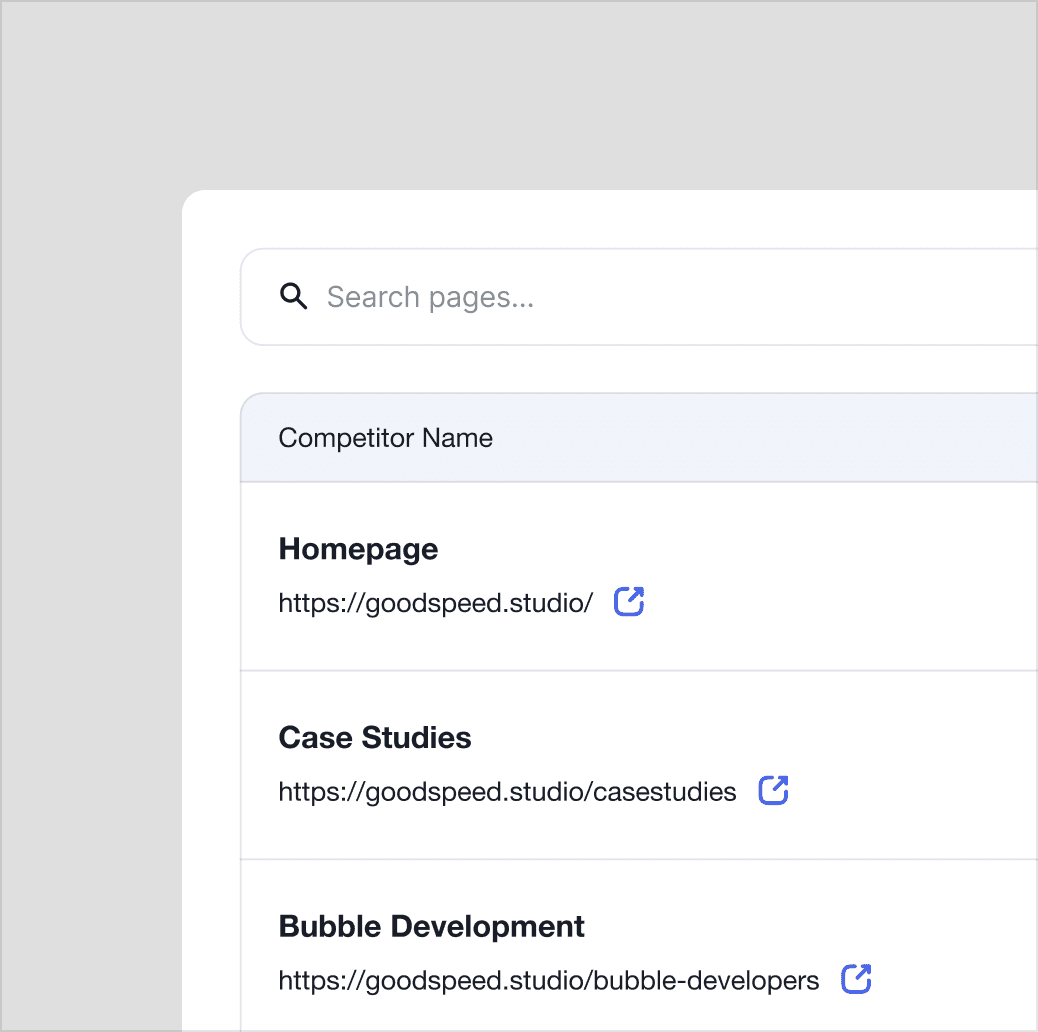
Task: Click the gray background outside the card
Action: [90, 500]
